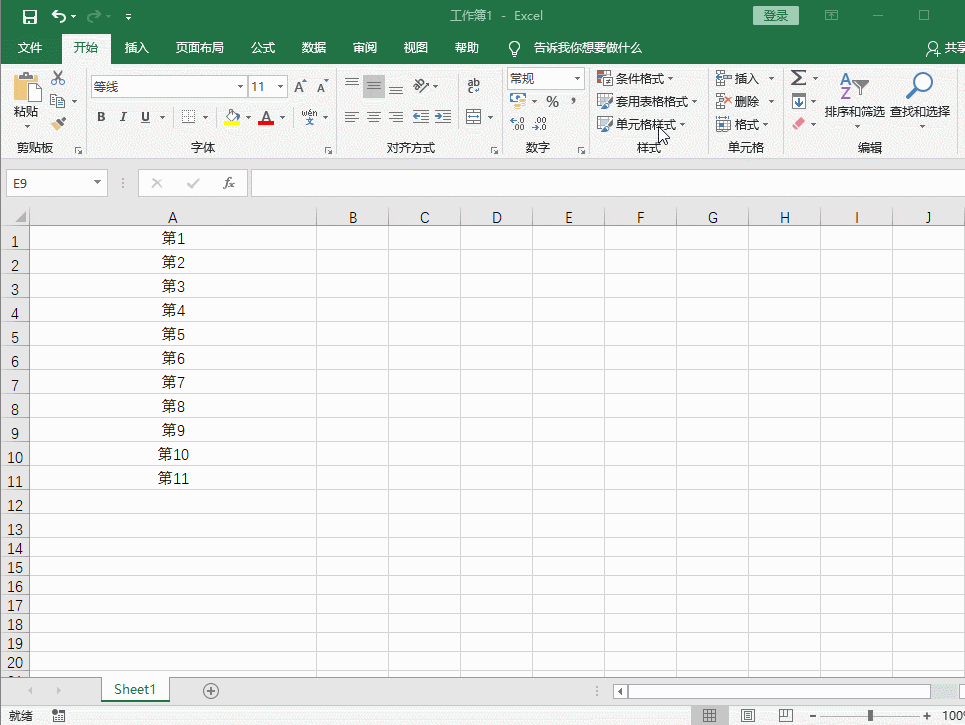965x725 pixels.
Task: Copy selection with copy icon
Action: (58, 101)
